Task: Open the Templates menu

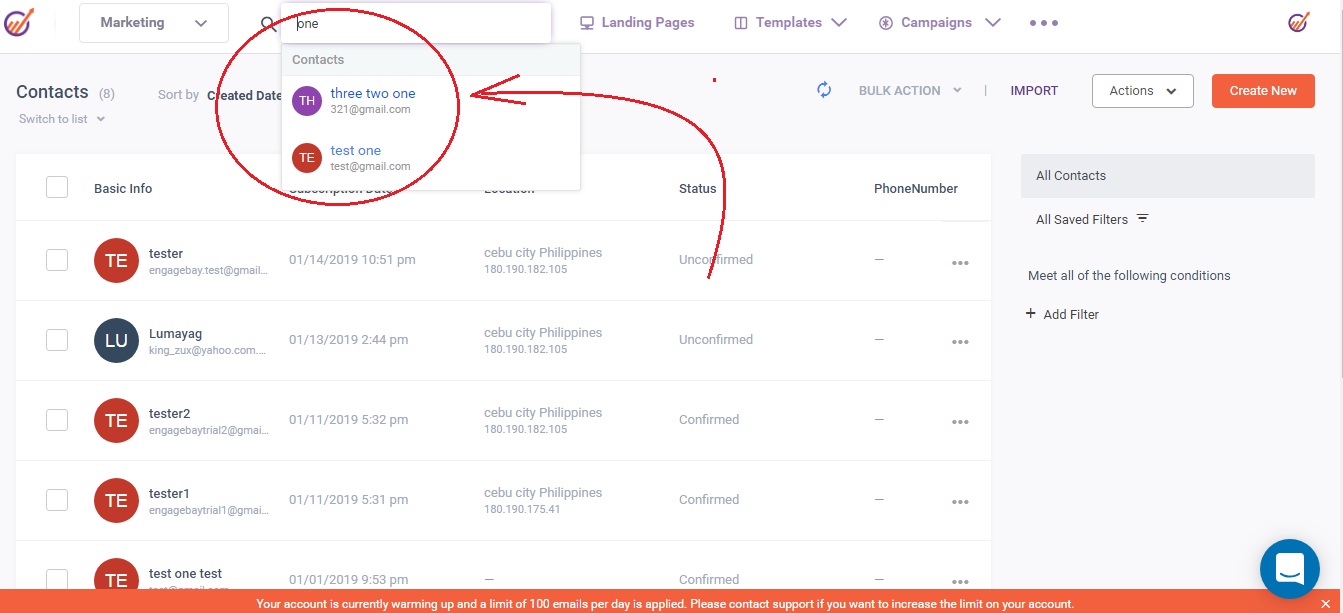Action: coord(790,23)
